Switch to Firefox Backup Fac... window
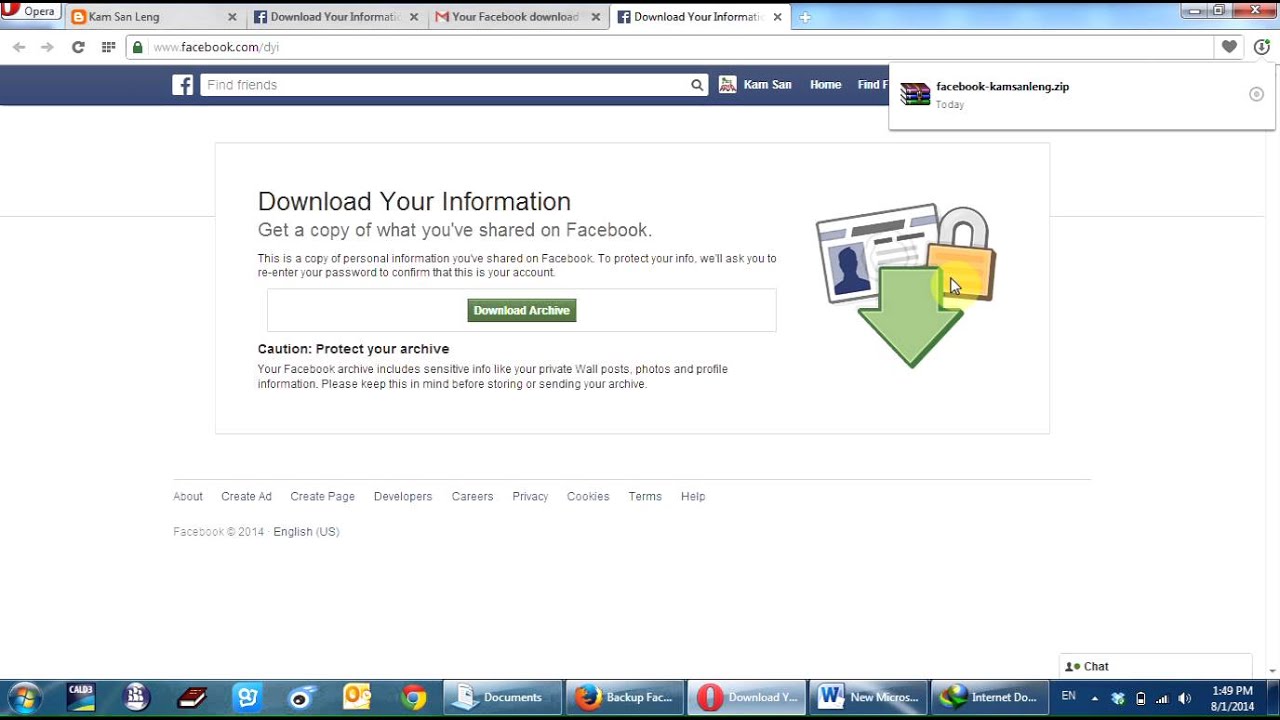The image size is (1280, 720). point(625,698)
